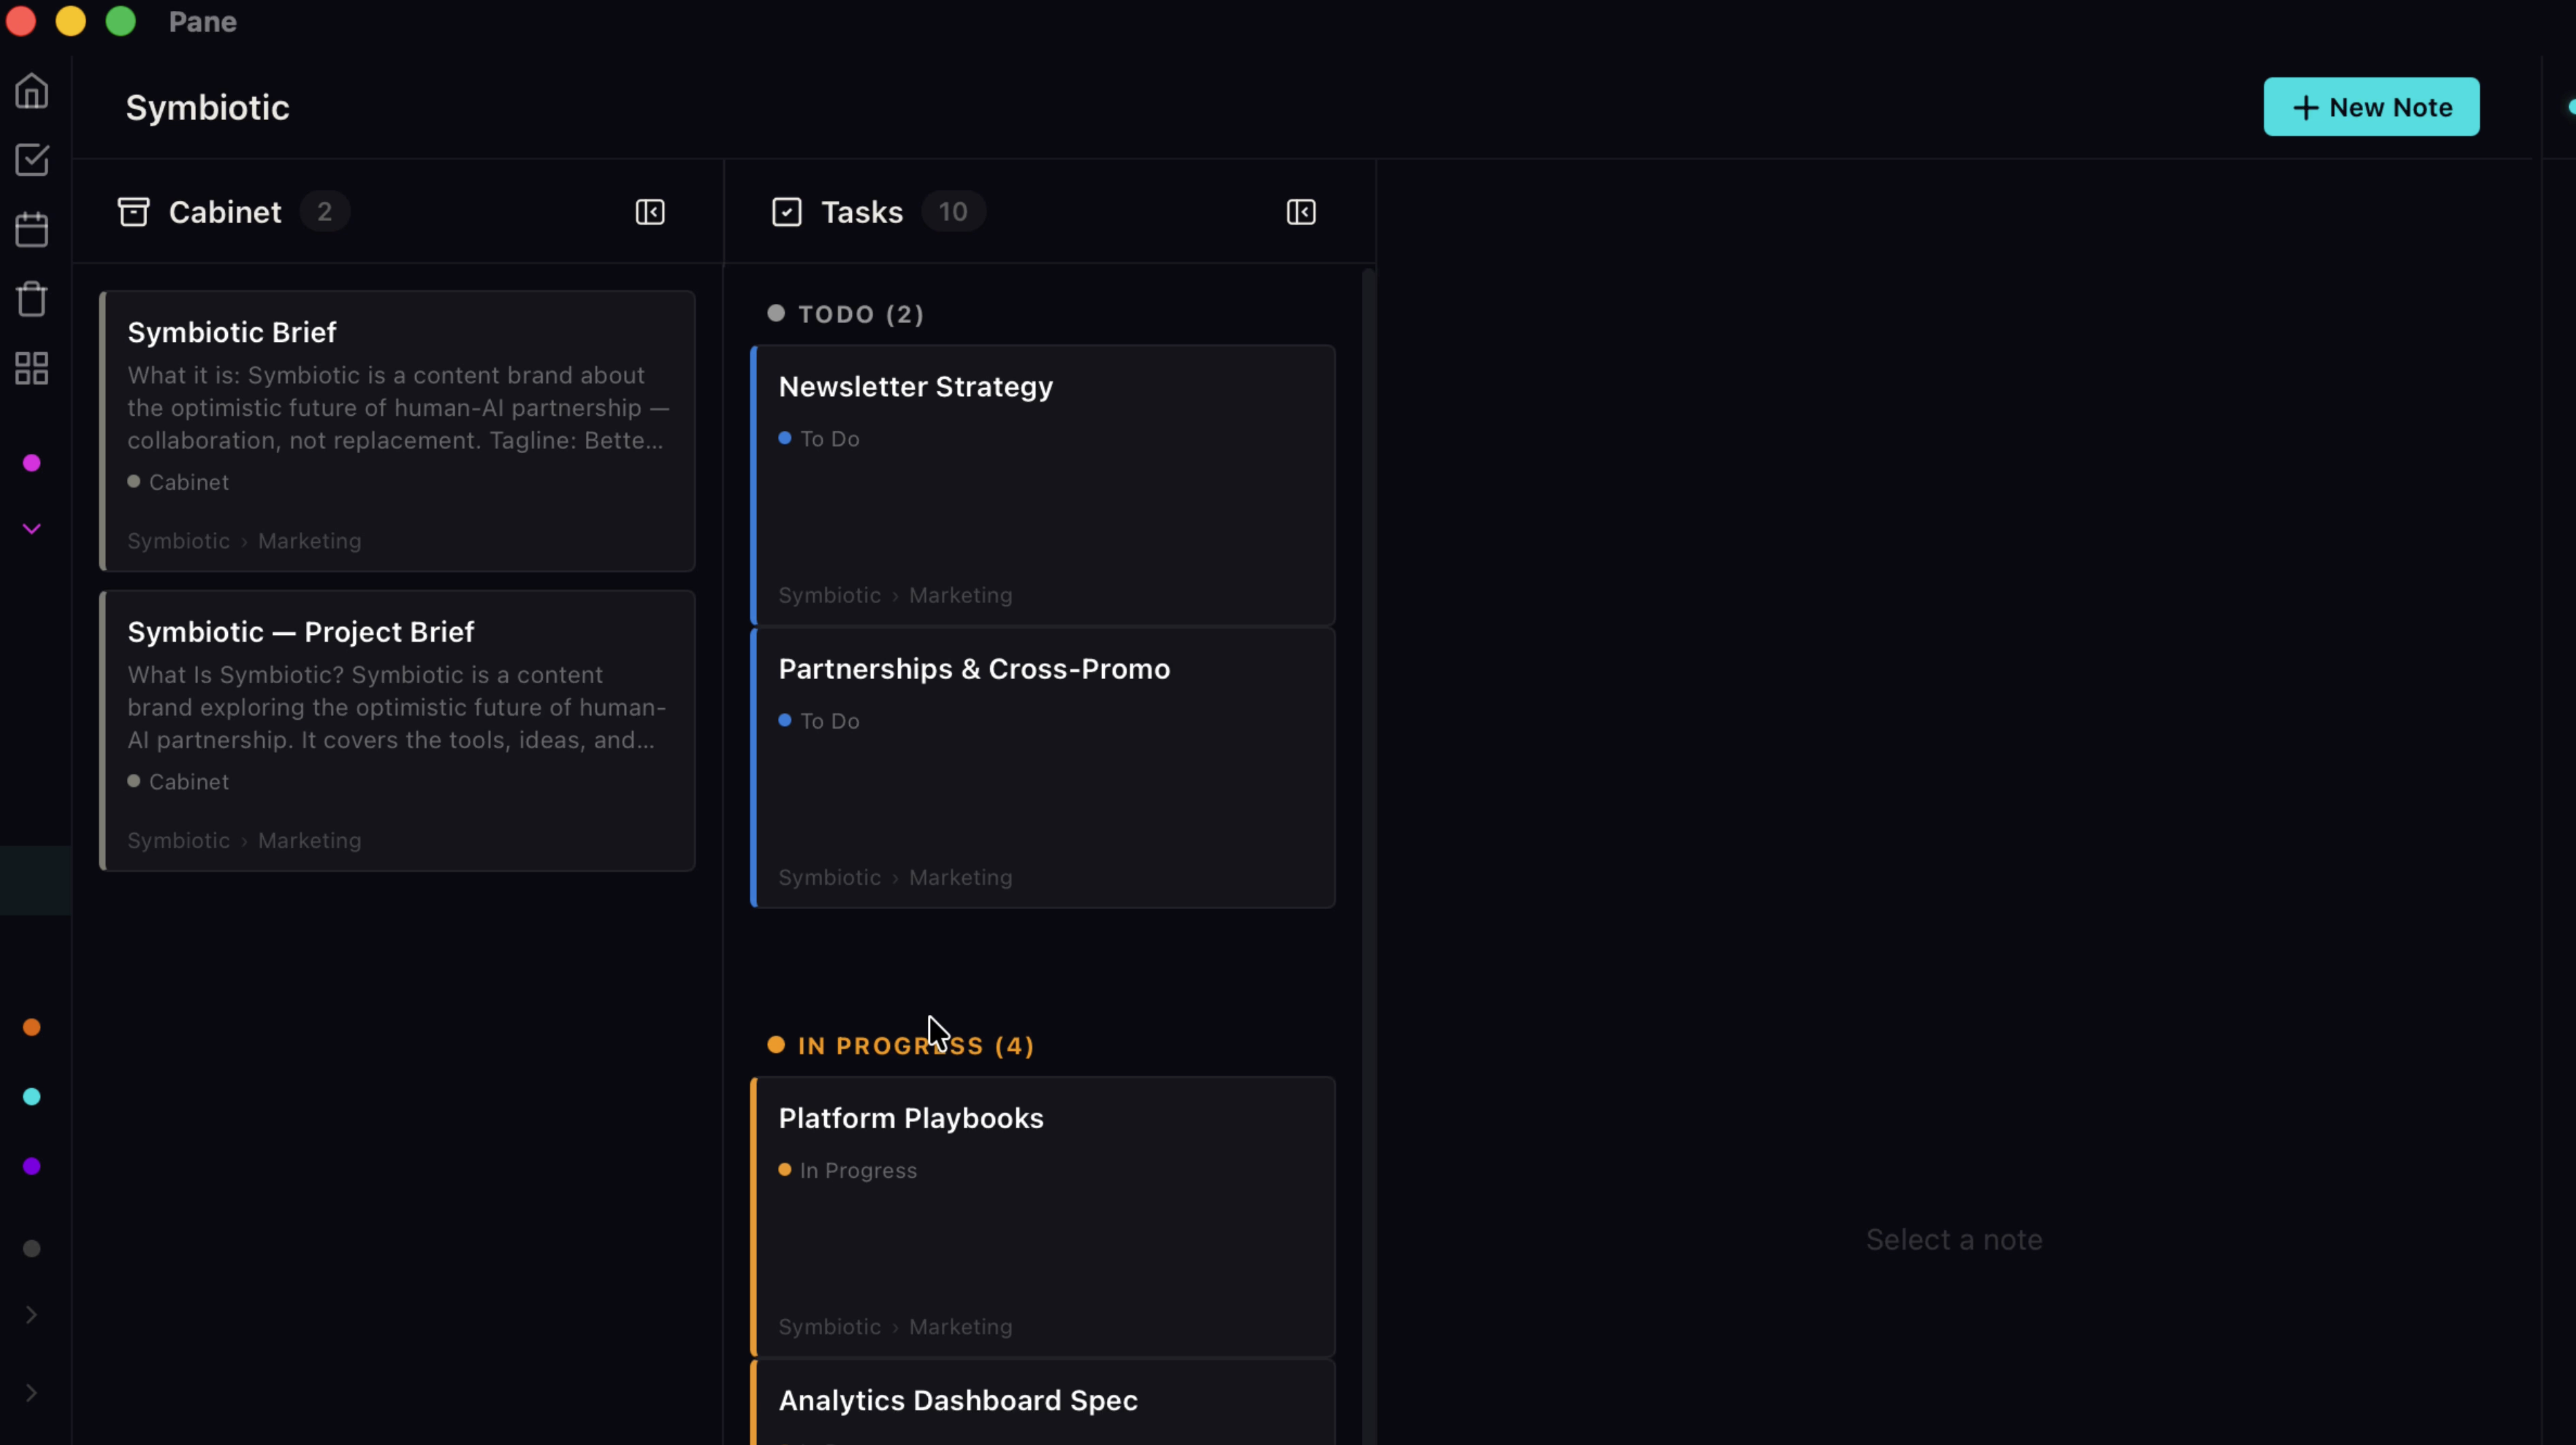Click the Tasks column scrollbar
The image size is (2576, 1445).
(1369, 856)
